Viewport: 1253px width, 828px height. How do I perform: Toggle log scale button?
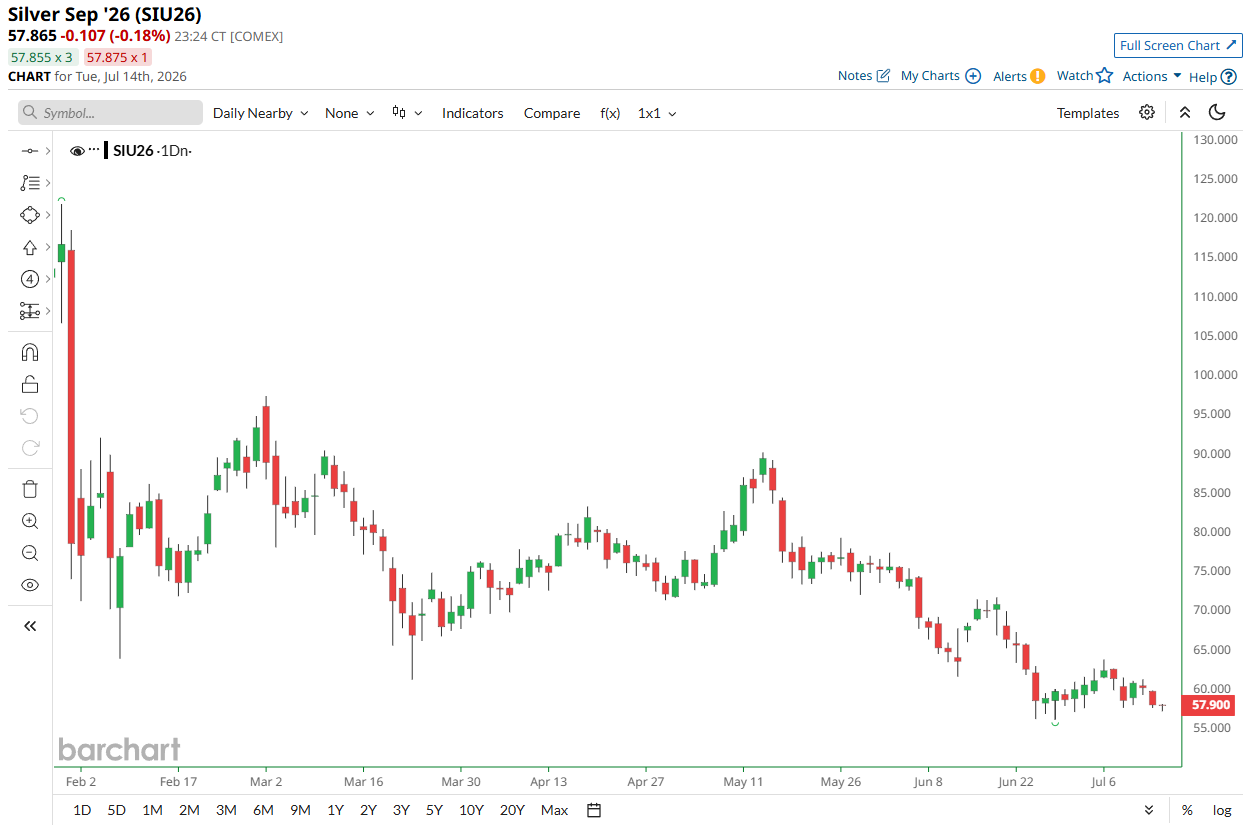pos(1222,810)
